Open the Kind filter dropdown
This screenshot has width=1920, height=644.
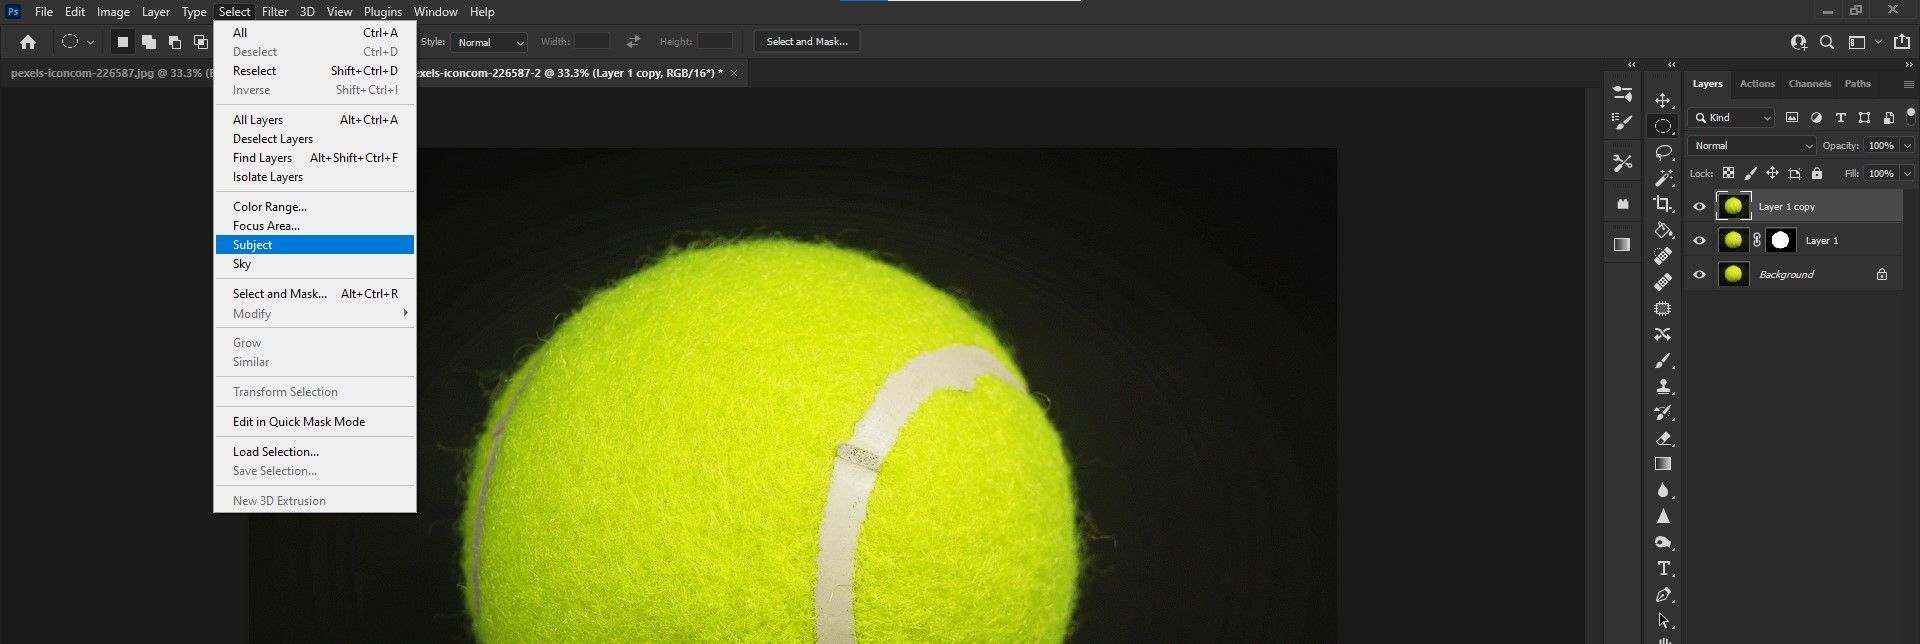coord(1731,117)
